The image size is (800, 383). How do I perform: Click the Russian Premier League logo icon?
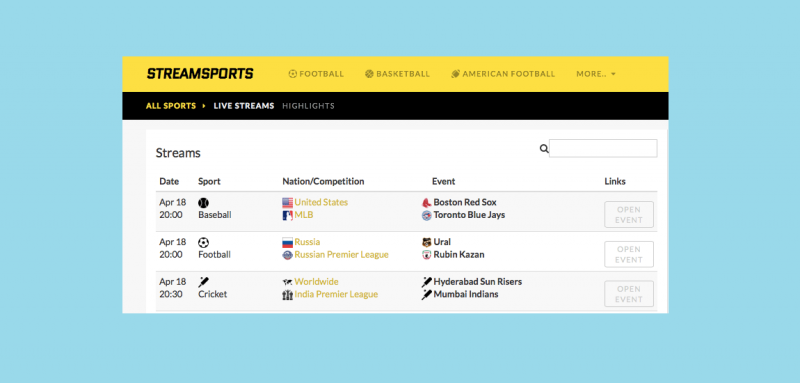coord(288,255)
